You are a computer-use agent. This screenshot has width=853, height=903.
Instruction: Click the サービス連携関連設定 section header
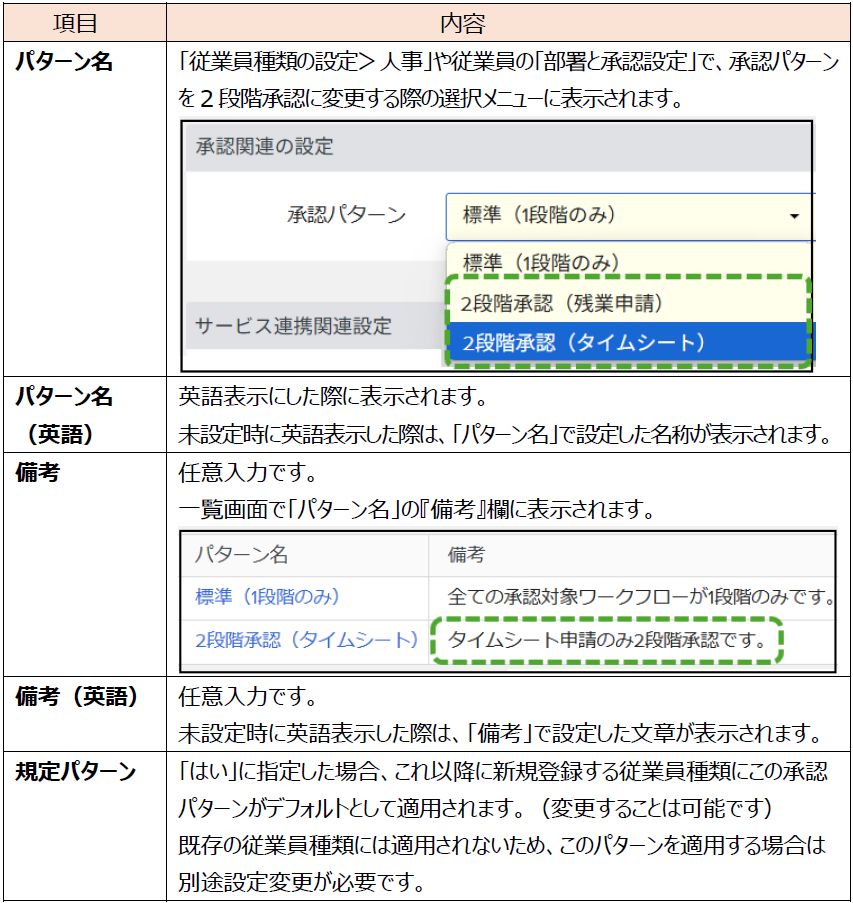pyautogui.click(x=292, y=325)
